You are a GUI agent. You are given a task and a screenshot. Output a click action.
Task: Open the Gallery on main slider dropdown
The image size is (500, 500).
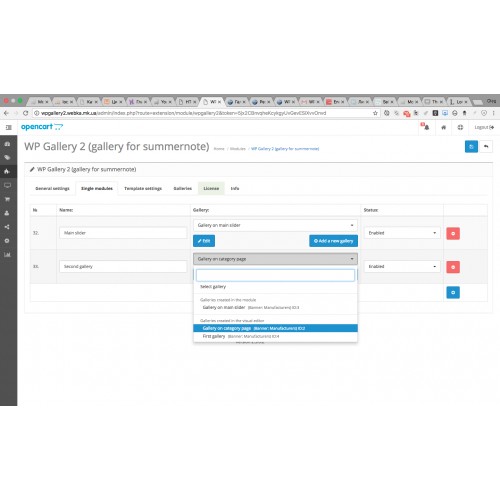click(x=275, y=225)
